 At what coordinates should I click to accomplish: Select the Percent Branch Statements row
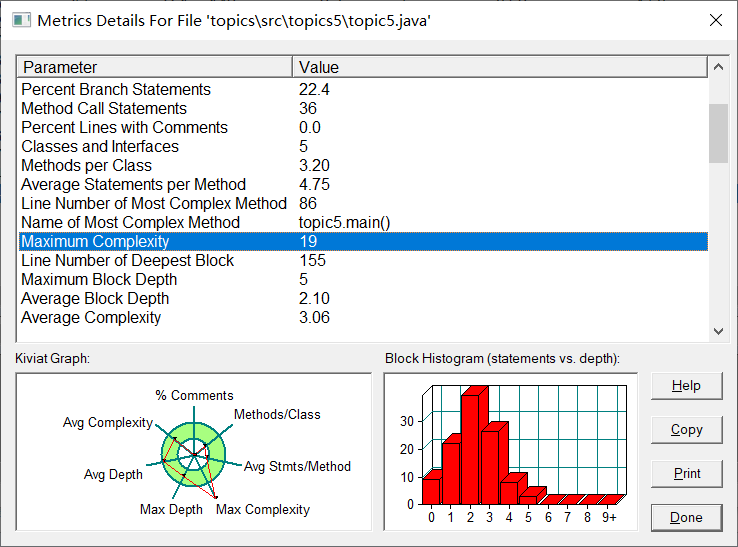(362, 89)
